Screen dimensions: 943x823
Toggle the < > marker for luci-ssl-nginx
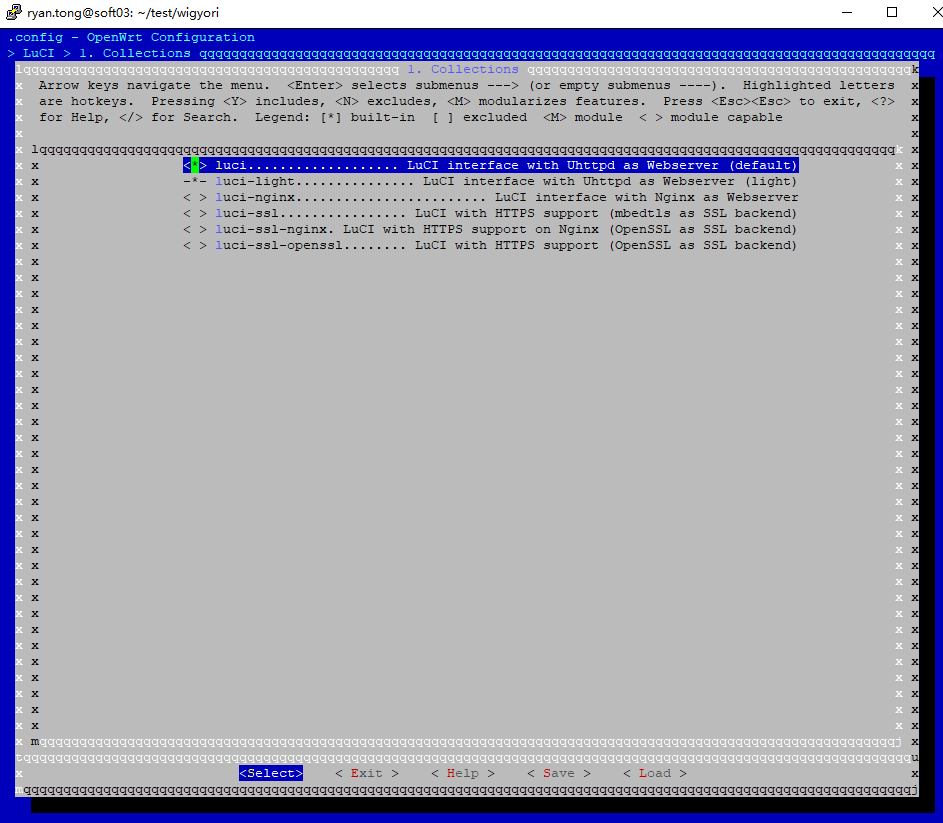195,229
